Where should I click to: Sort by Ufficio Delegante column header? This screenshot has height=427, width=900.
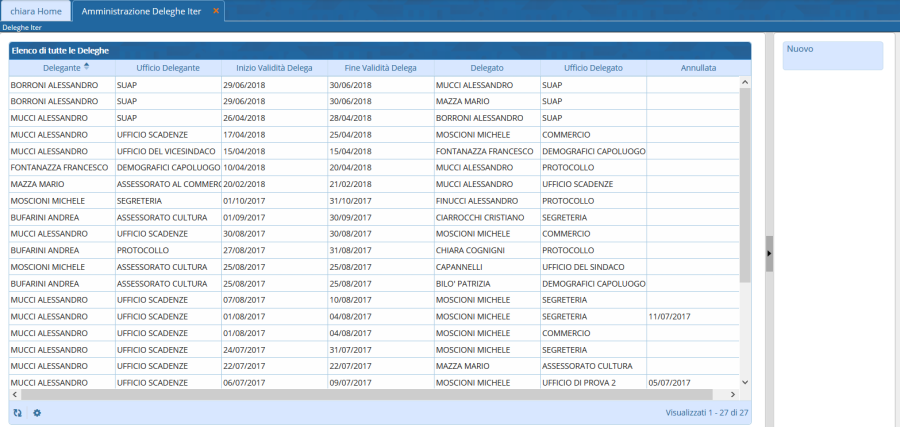pos(167,68)
